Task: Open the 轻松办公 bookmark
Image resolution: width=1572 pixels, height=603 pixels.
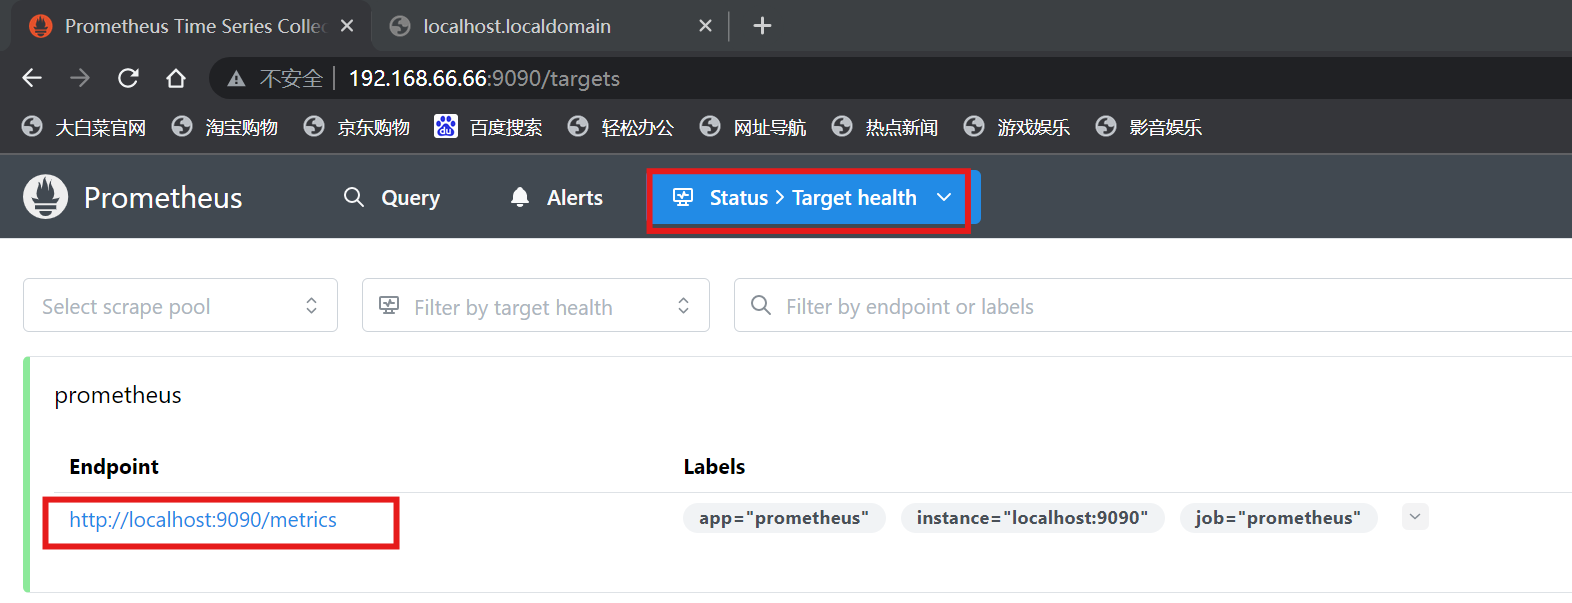Action: click(x=620, y=127)
